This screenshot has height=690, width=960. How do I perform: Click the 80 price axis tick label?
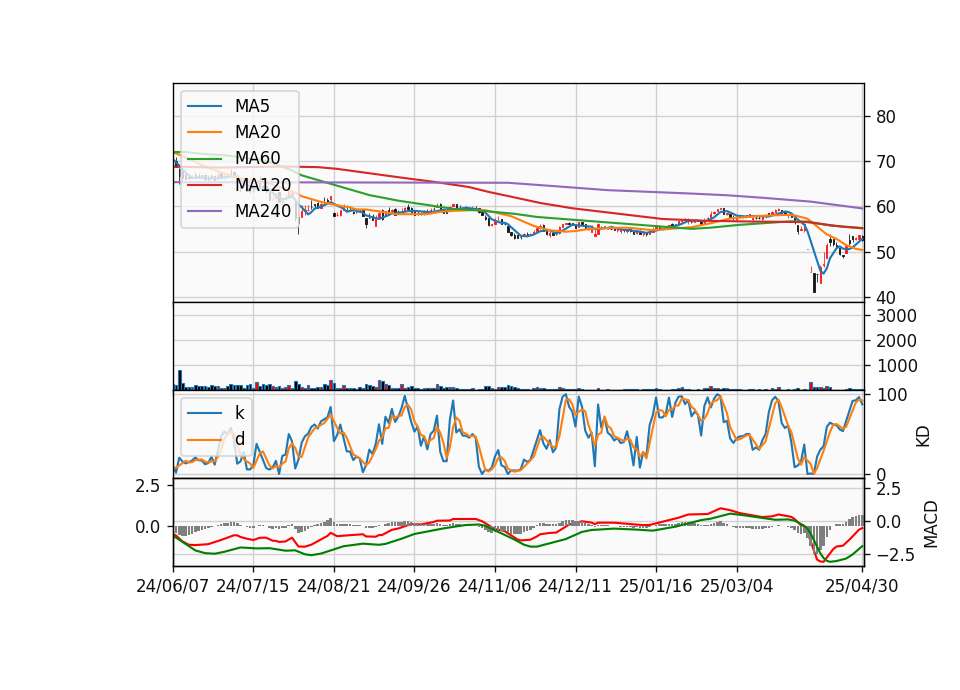point(885,117)
